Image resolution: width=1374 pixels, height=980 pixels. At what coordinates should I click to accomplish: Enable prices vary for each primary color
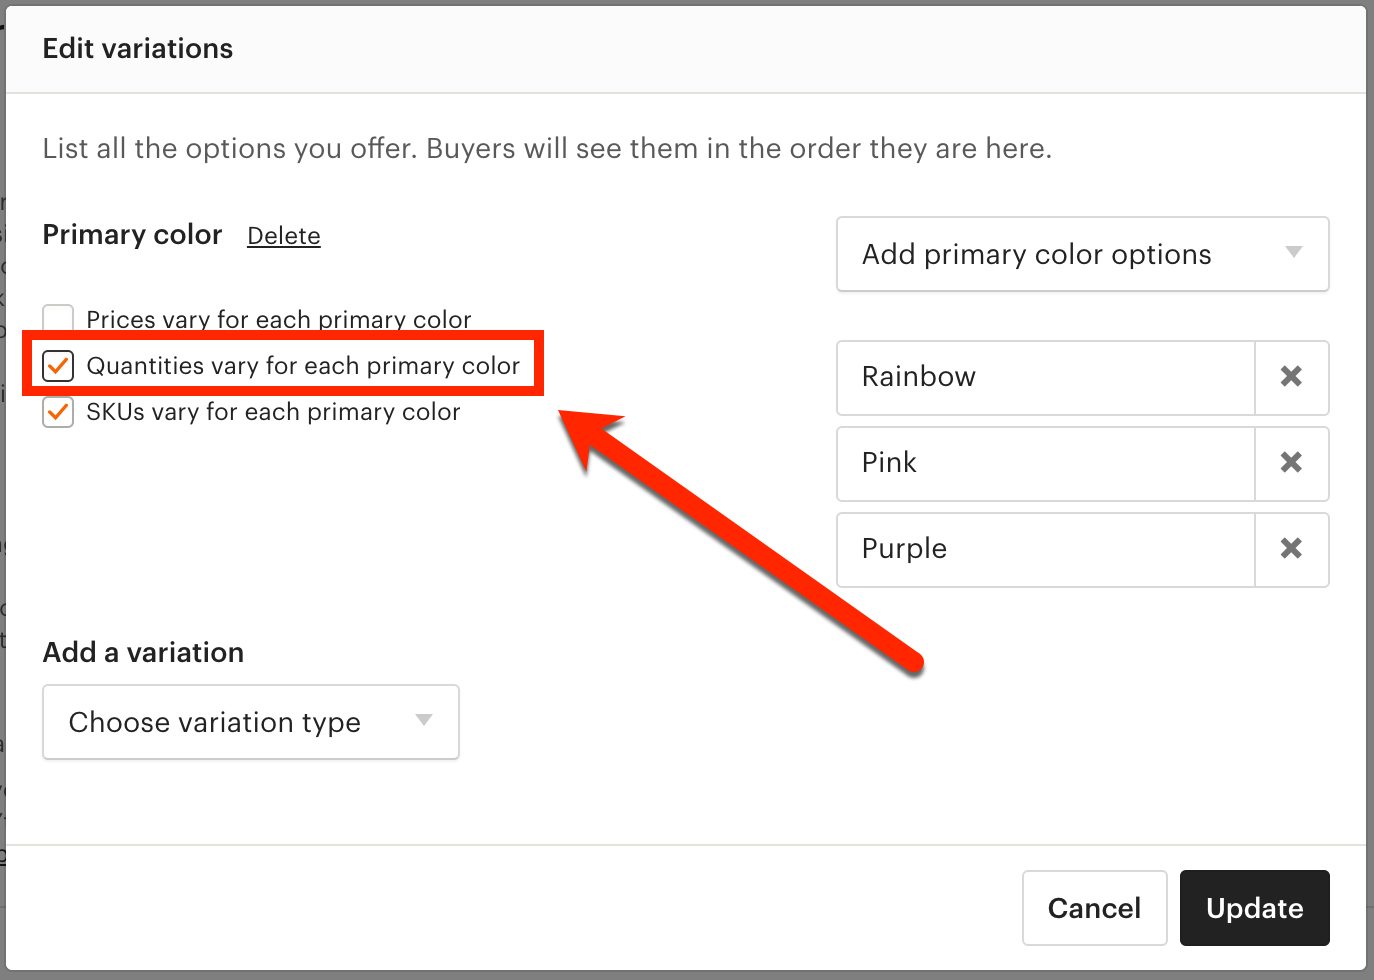[x=58, y=317]
